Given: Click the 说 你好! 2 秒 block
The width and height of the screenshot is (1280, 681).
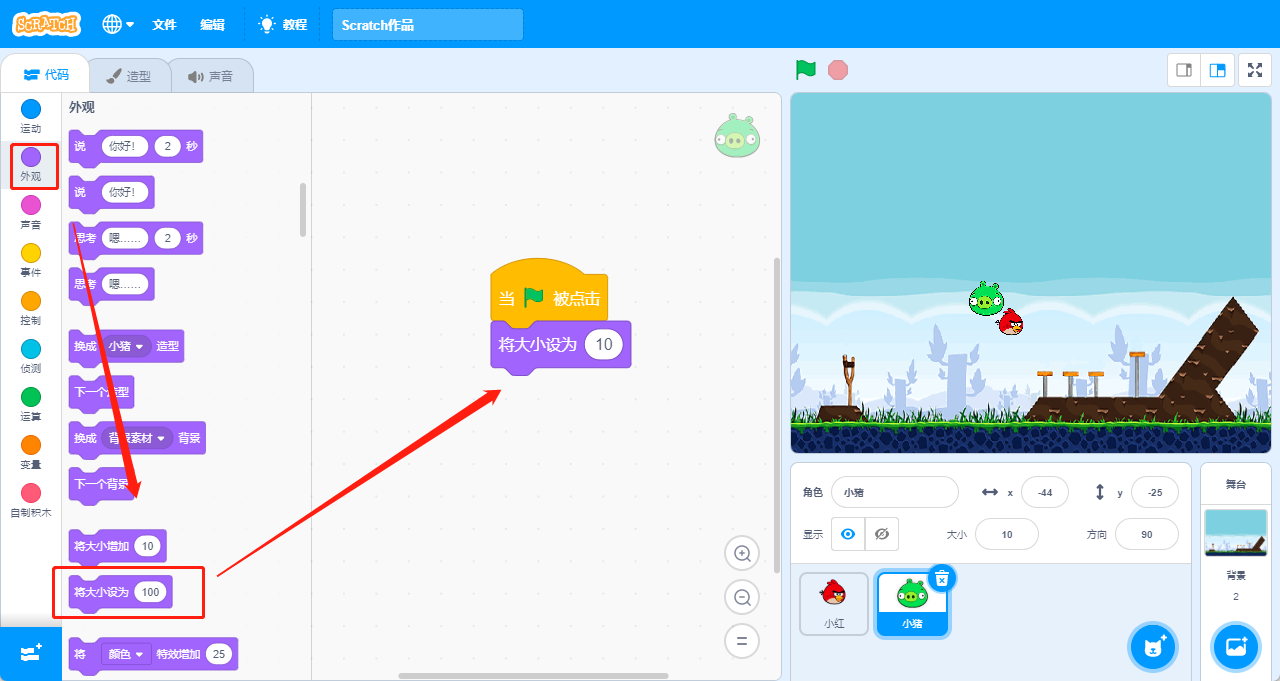Looking at the screenshot, I should click(x=135, y=146).
